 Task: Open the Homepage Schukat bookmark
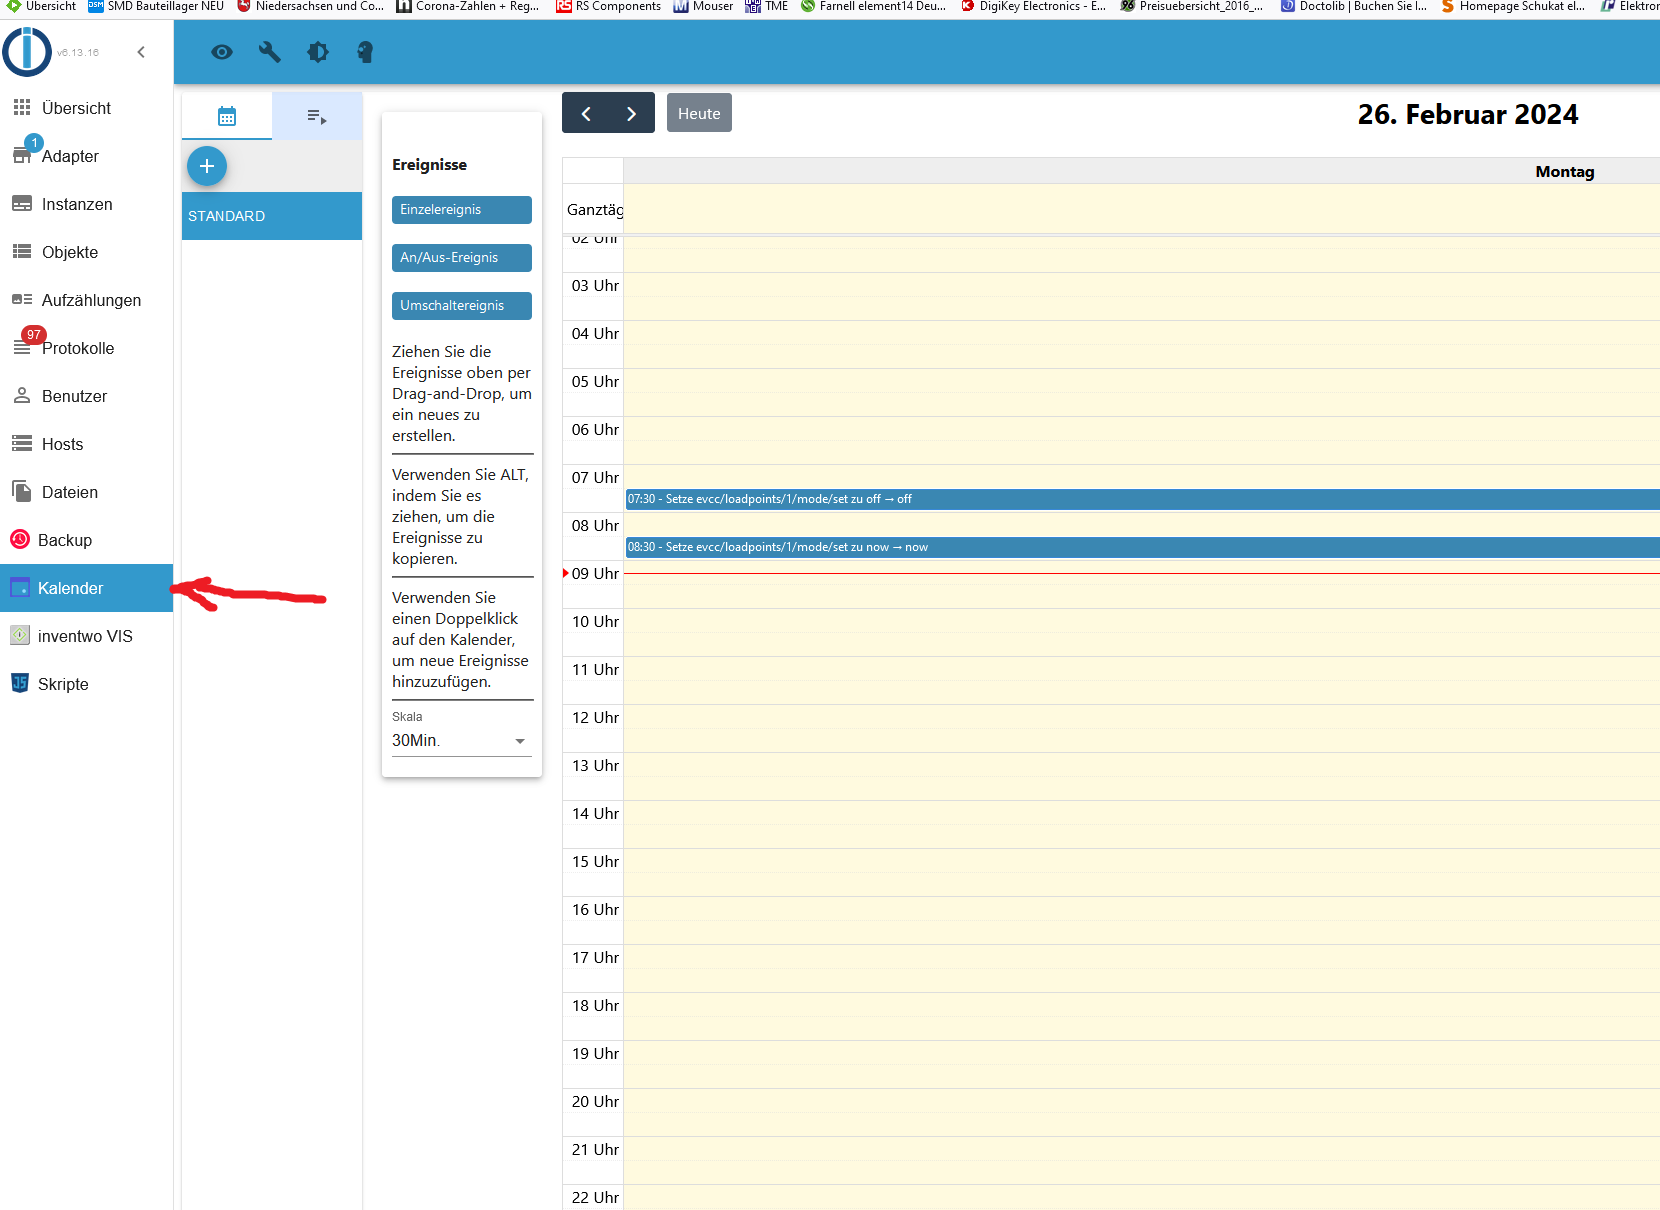(x=1513, y=7)
